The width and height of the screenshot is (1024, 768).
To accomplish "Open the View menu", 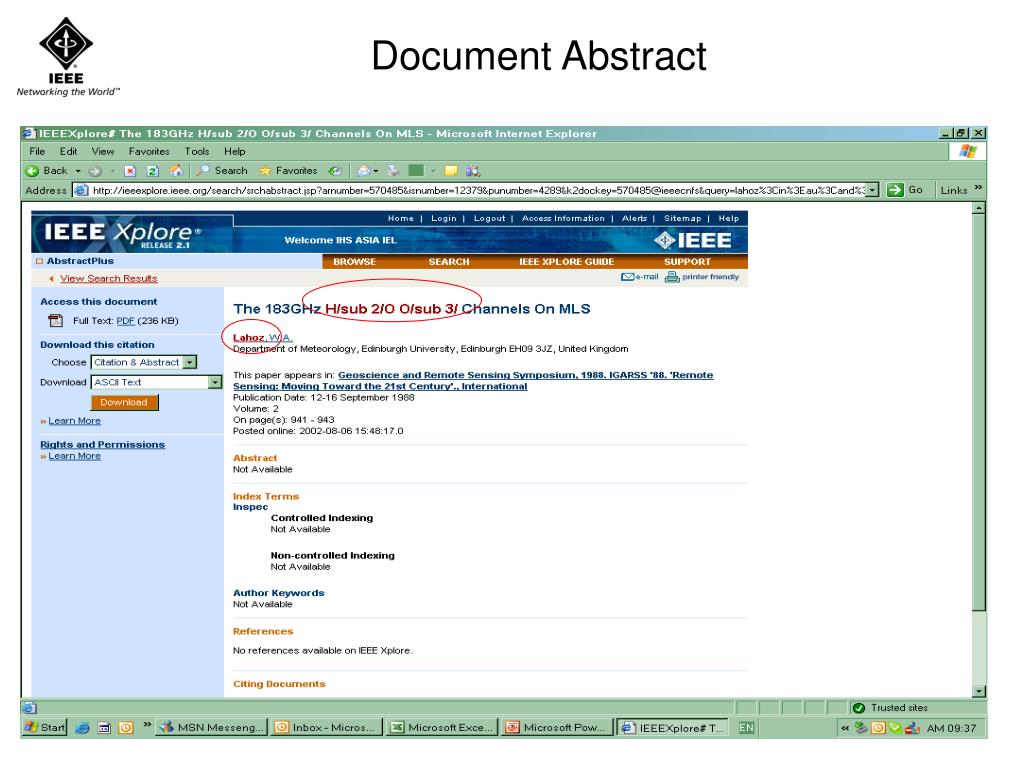I will [103, 152].
